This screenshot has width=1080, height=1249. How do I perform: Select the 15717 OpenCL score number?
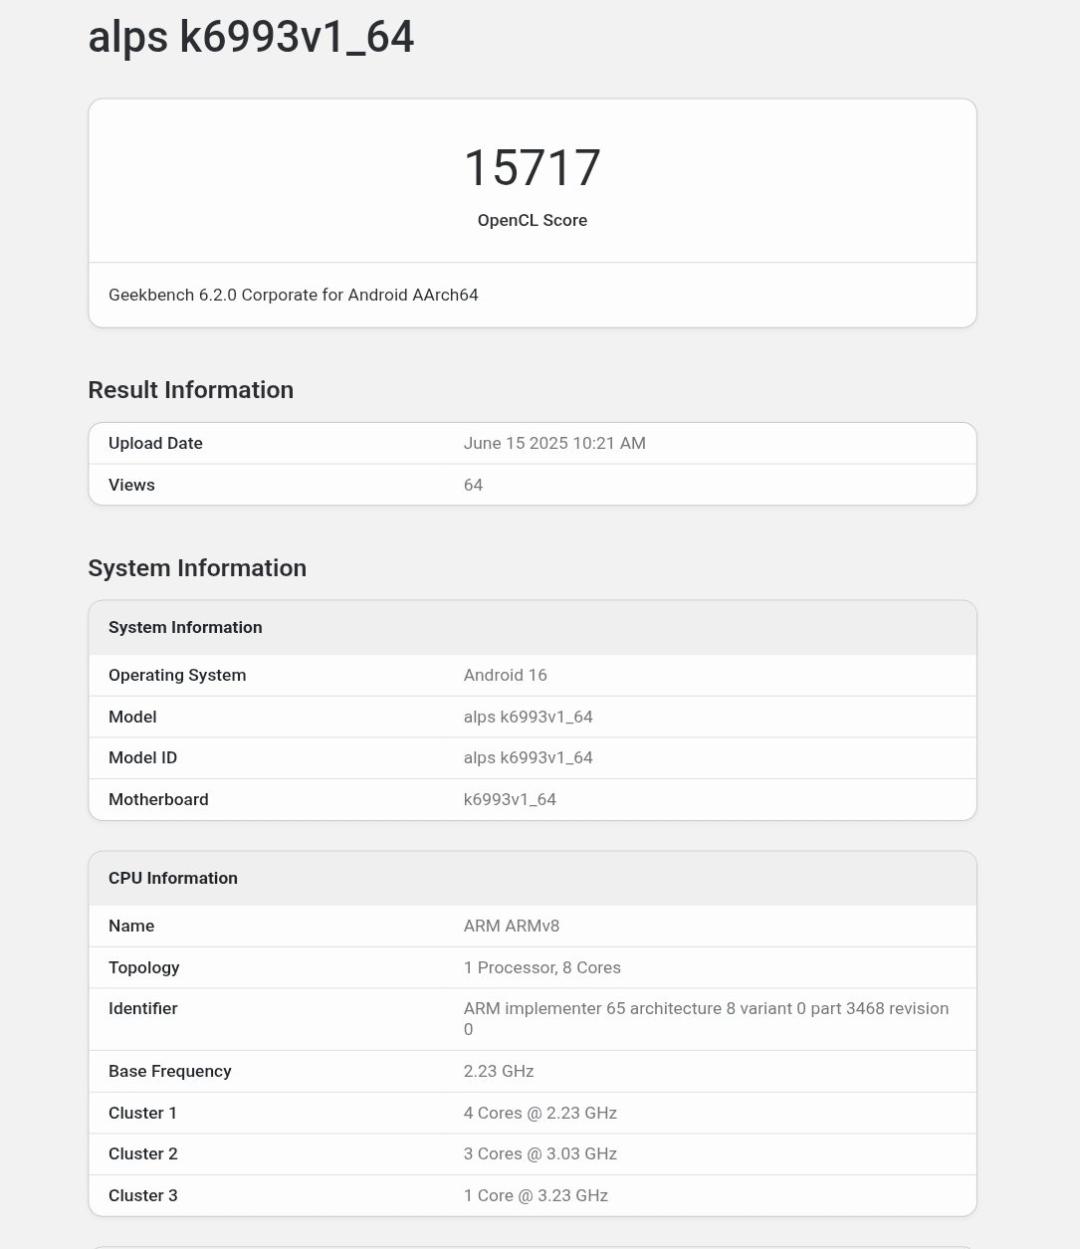tap(532, 167)
